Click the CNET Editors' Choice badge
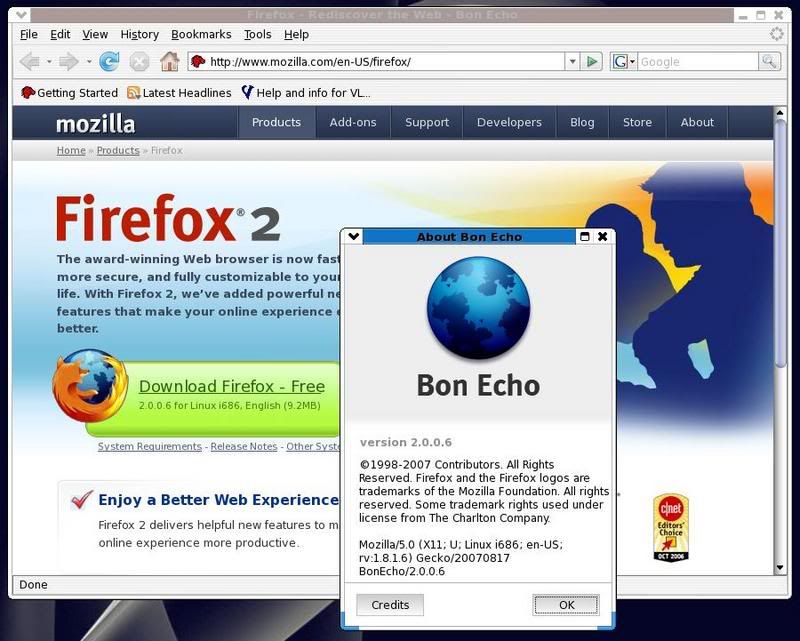Image resolution: width=800 pixels, height=641 pixels. pyautogui.click(x=671, y=528)
